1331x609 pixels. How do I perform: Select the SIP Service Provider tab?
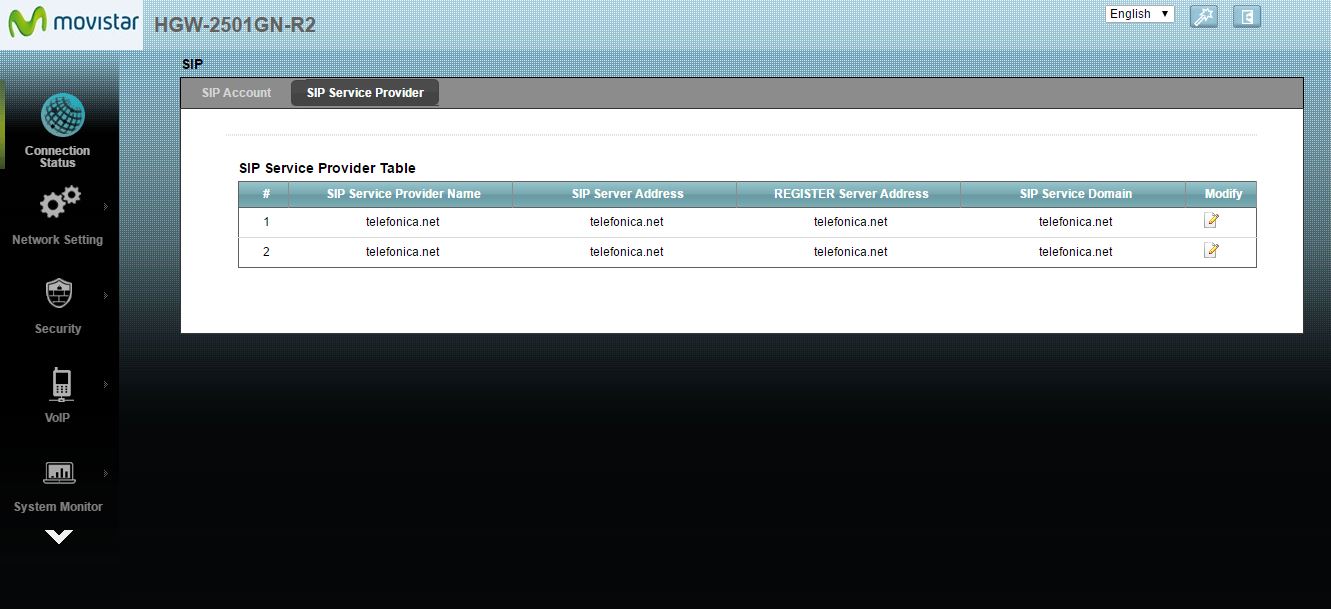tap(365, 93)
